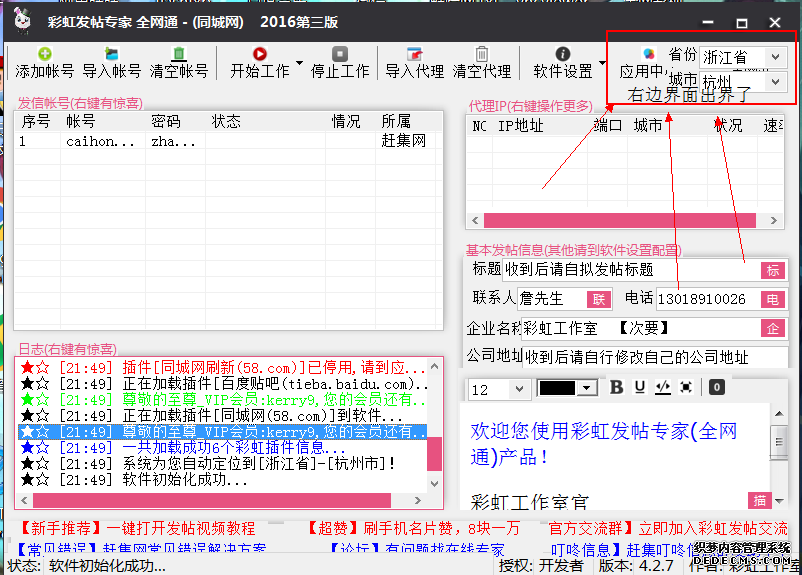Click the 清空帐号 clear accounts icon
The height and width of the screenshot is (575, 802).
pos(179,54)
